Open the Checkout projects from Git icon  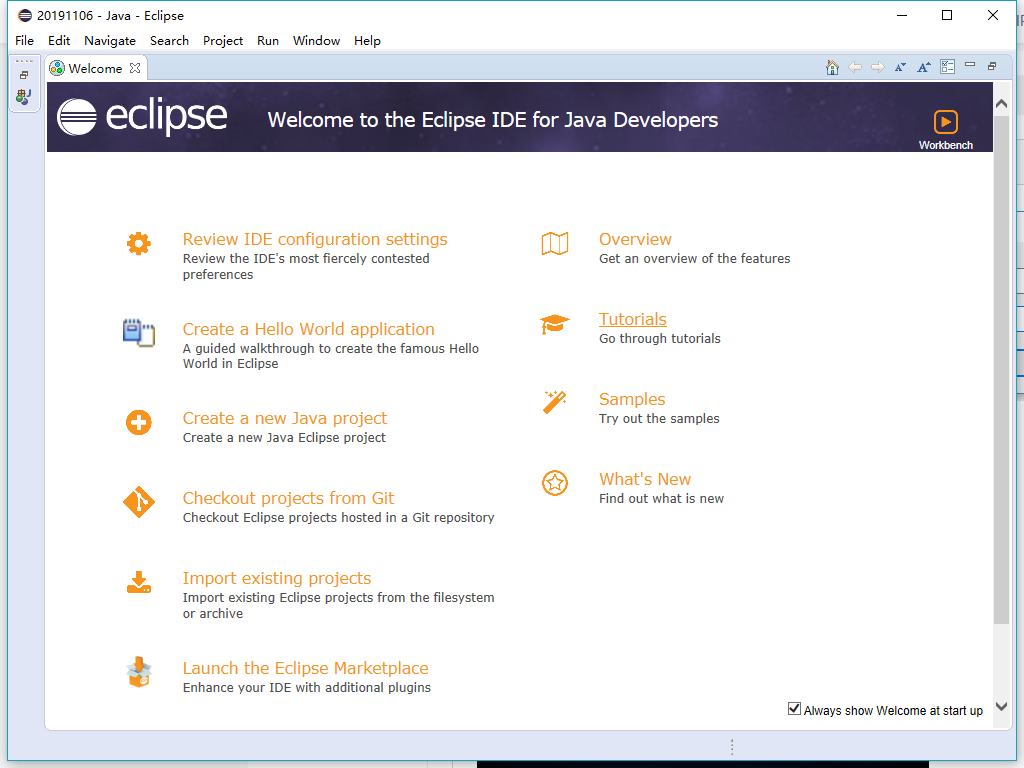[139, 501]
